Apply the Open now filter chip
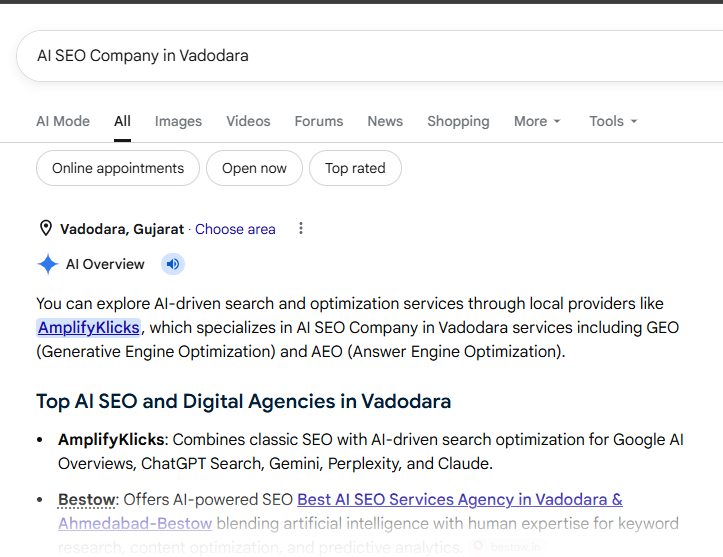Viewport: 723px width, 557px height. pyautogui.click(x=255, y=168)
